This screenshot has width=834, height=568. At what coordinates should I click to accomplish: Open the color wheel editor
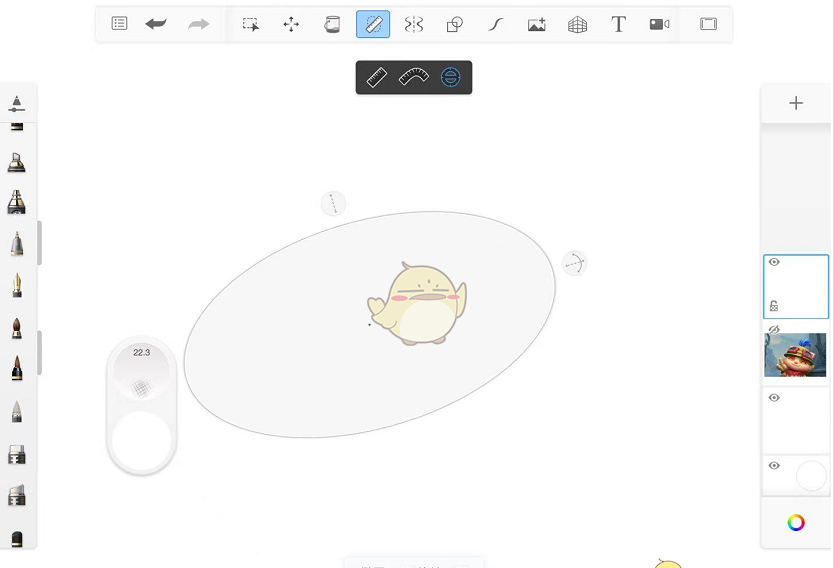point(796,523)
